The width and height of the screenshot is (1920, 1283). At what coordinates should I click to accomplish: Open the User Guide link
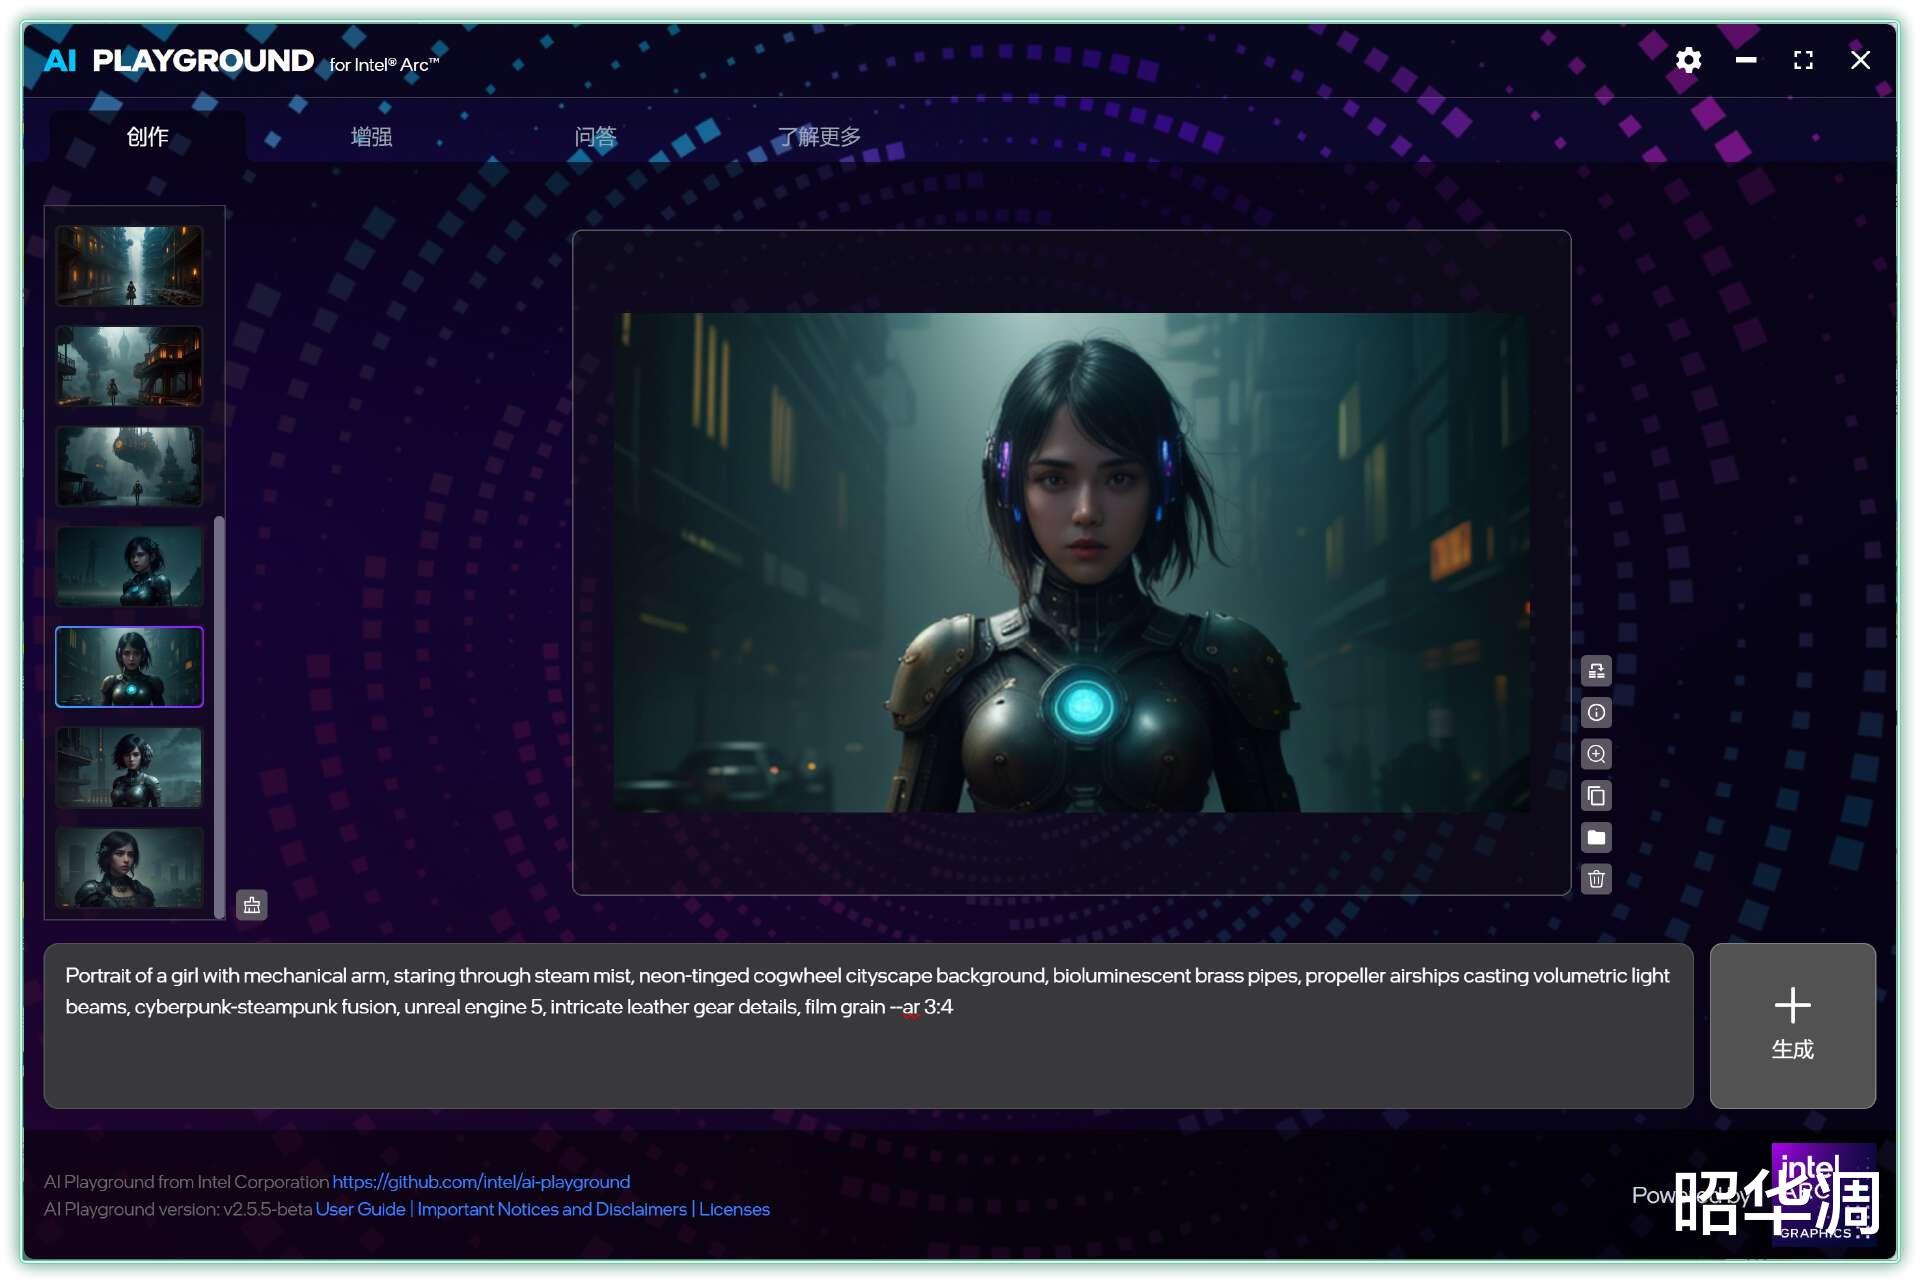coord(360,1209)
